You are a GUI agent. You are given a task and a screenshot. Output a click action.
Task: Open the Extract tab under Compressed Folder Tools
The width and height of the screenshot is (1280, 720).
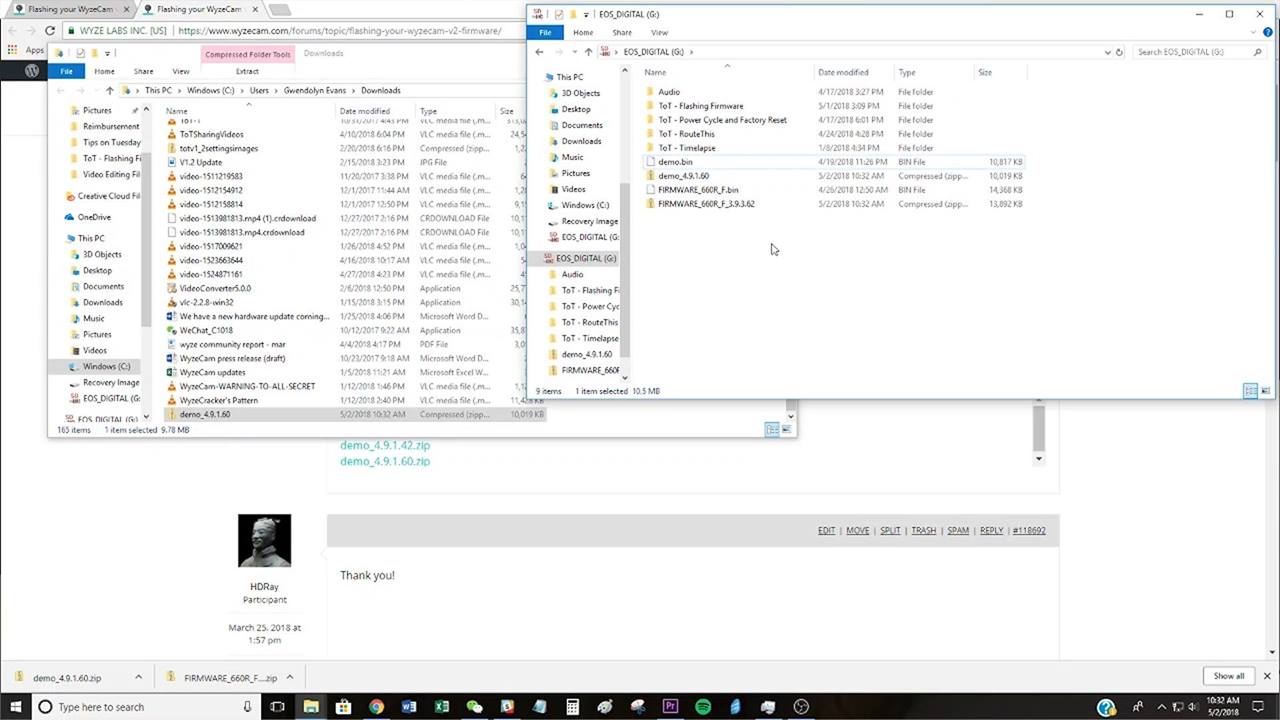[247, 72]
